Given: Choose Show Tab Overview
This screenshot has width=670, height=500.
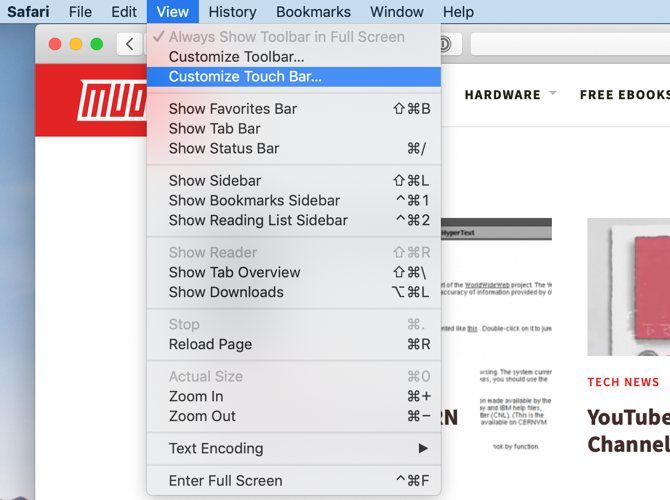Looking at the screenshot, I should point(294,272).
